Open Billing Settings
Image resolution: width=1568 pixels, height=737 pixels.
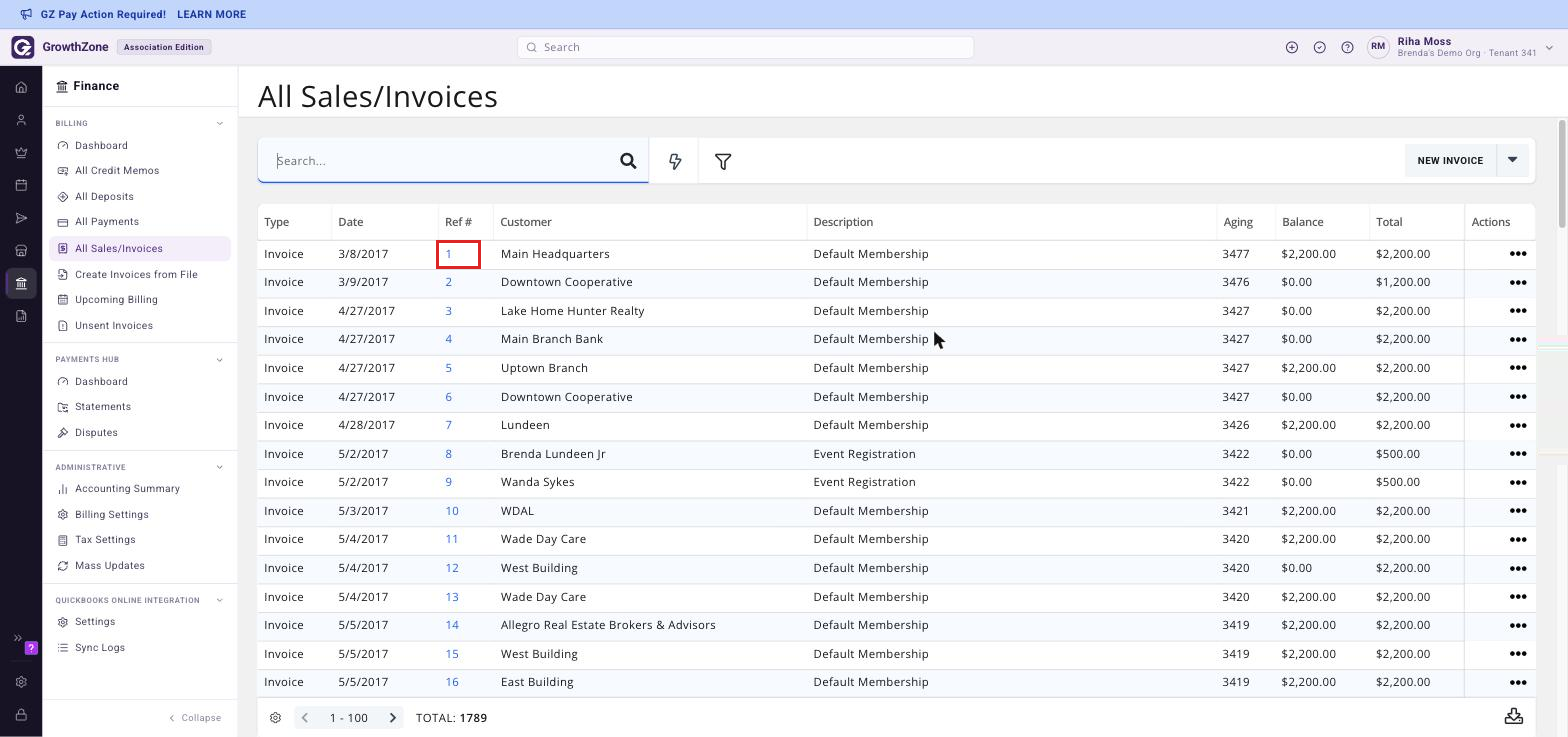[112, 515]
